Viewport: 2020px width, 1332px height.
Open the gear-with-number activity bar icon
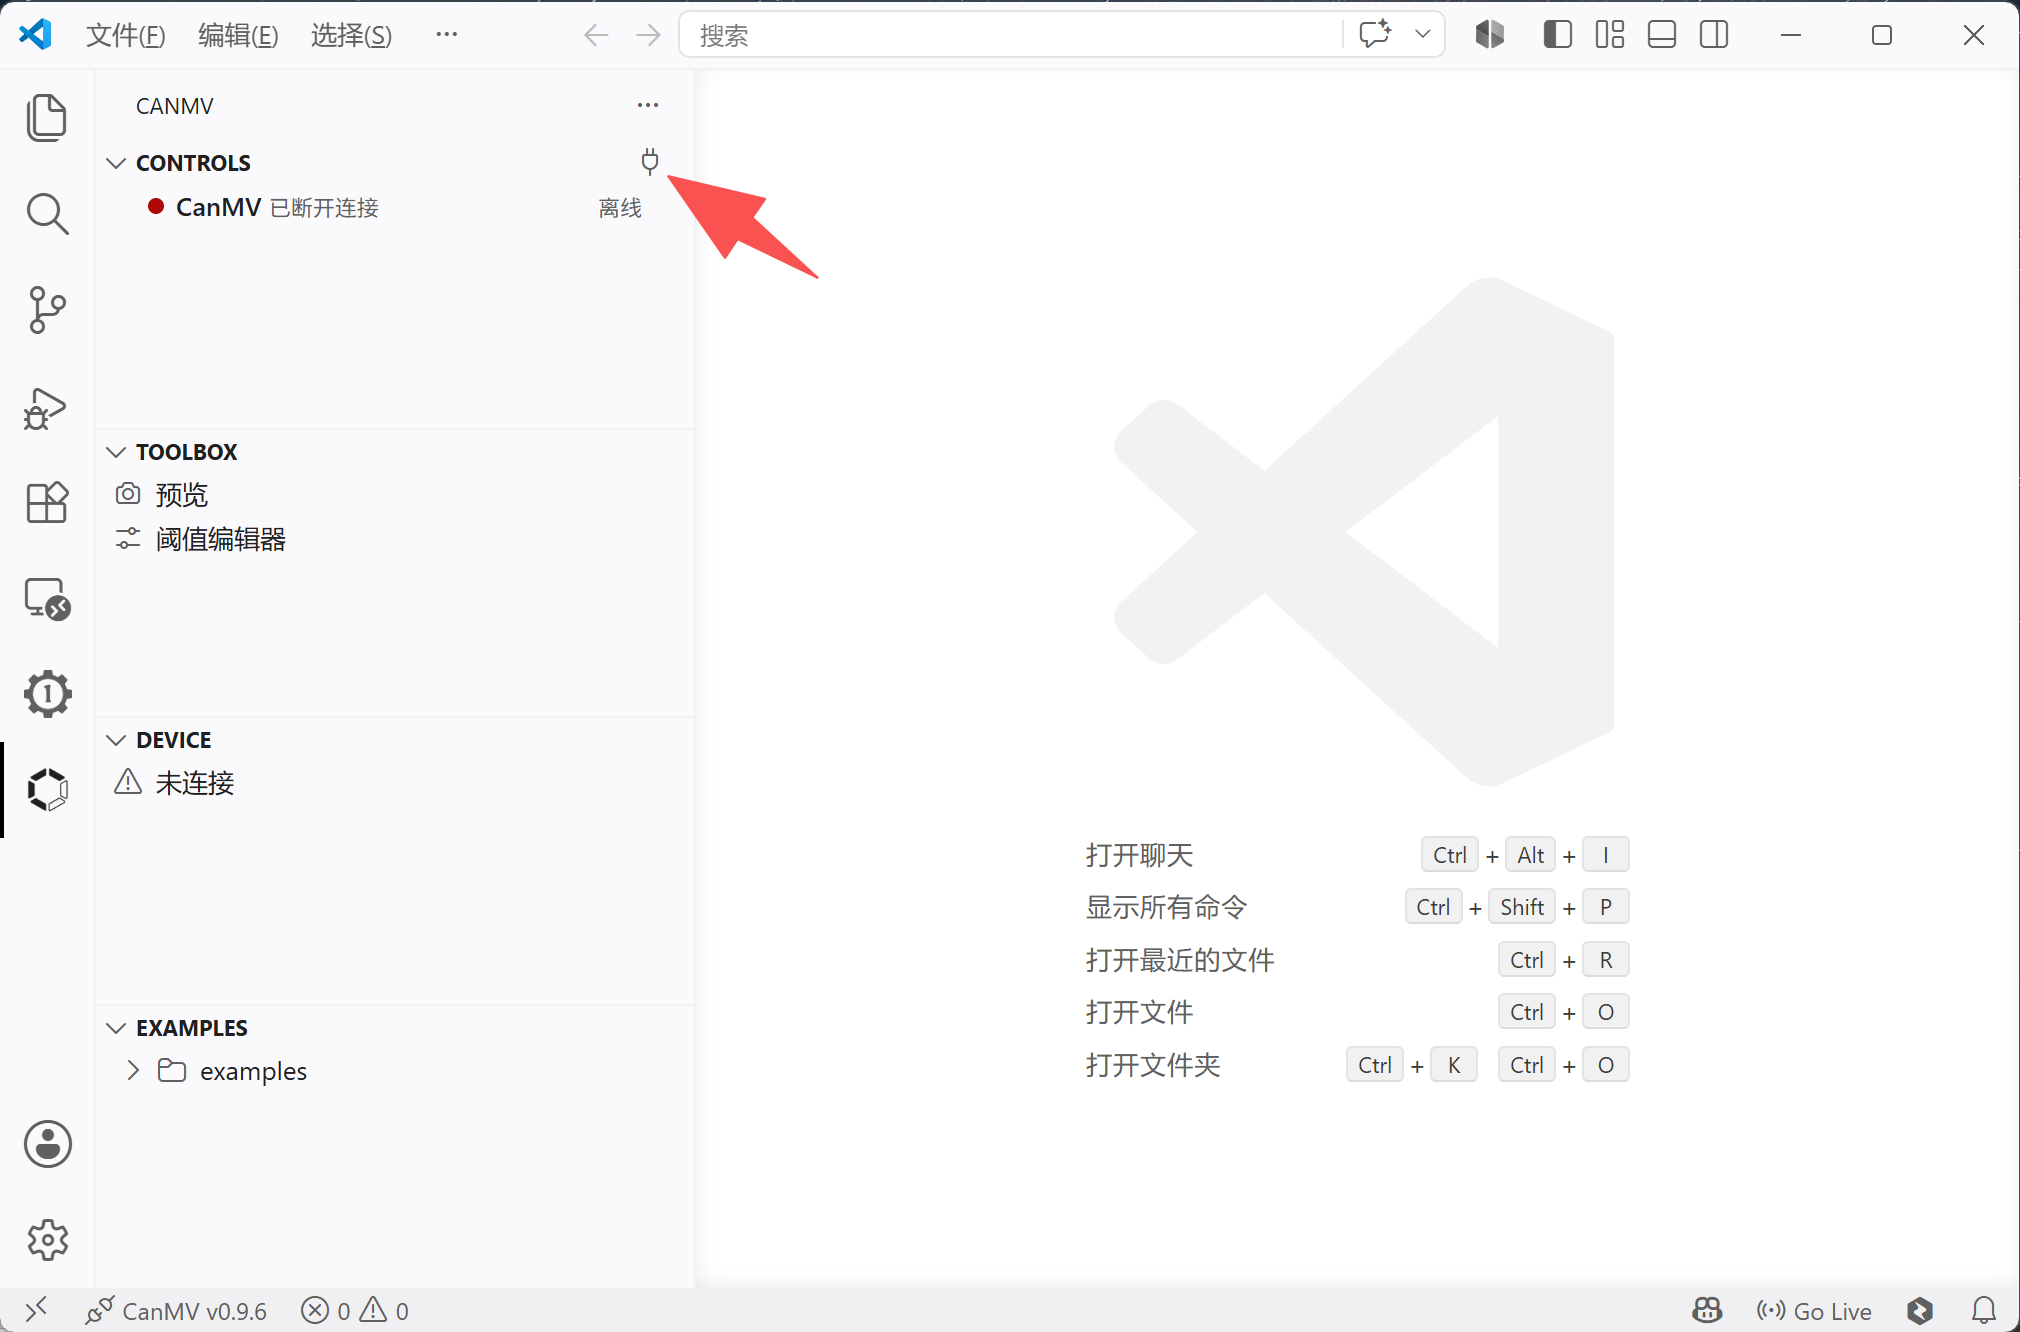(x=47, y=694)
